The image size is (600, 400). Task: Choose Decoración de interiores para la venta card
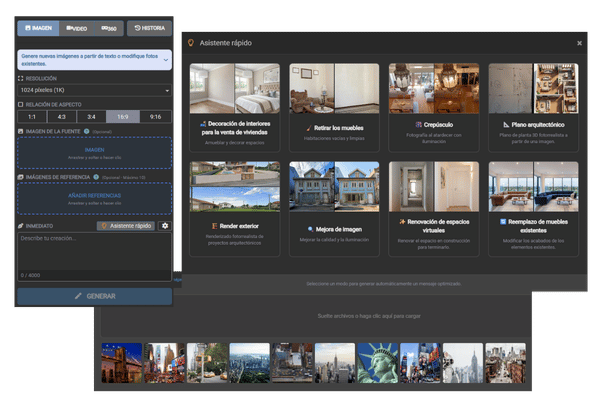[235, 108]
